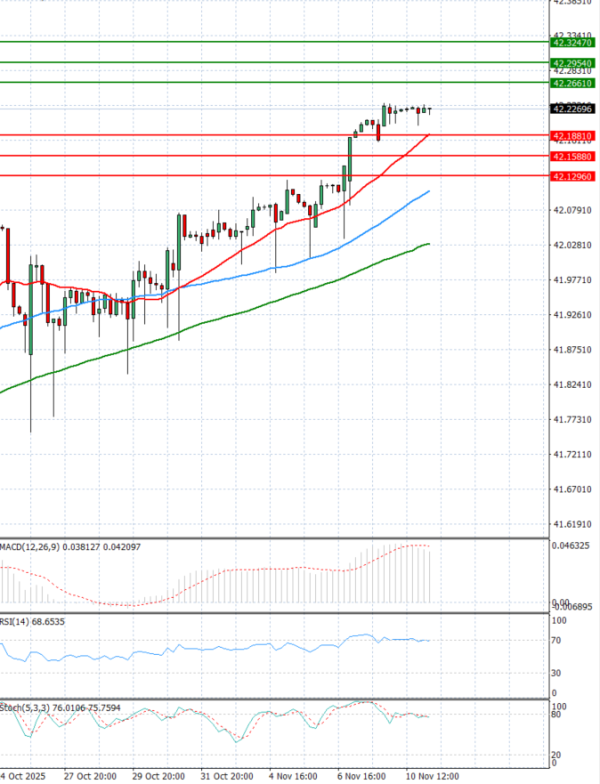Click the 29 Oct 20:00 date marker
The height and width of the screenshot is (784, 600).
click(158, 775)
